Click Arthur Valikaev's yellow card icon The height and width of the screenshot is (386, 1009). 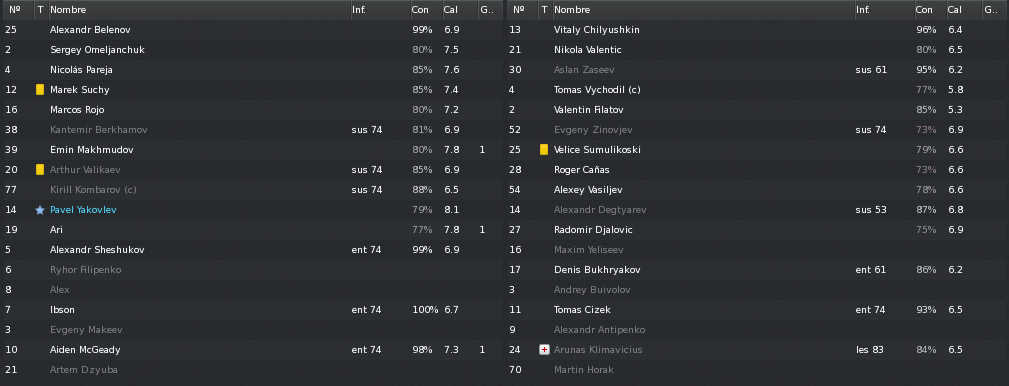click(40, 170)
